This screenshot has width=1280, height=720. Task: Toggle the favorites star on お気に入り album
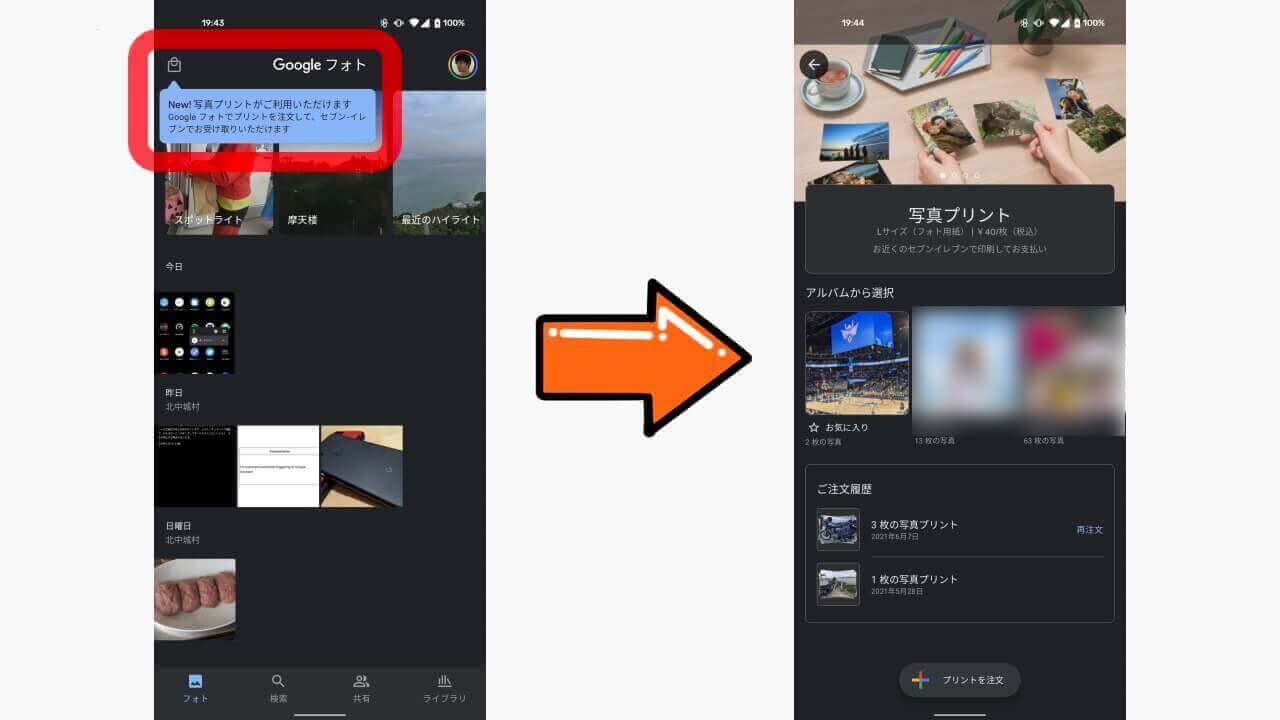point(816,427)
